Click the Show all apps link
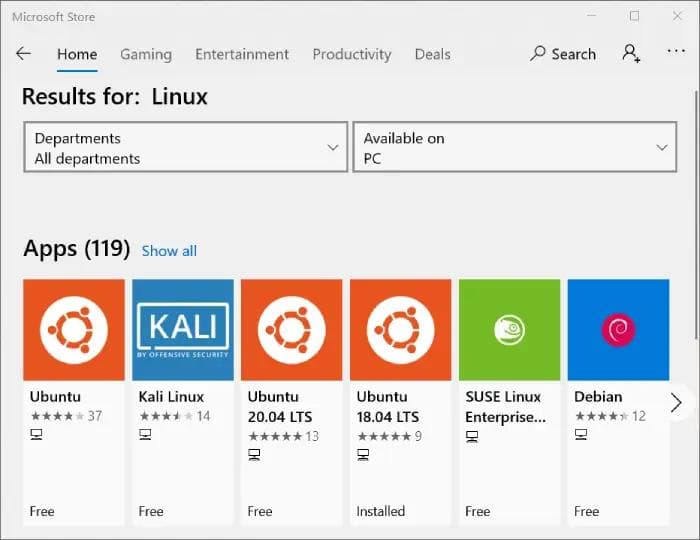Screen dimensions: 700x540 tap(169, 251)
